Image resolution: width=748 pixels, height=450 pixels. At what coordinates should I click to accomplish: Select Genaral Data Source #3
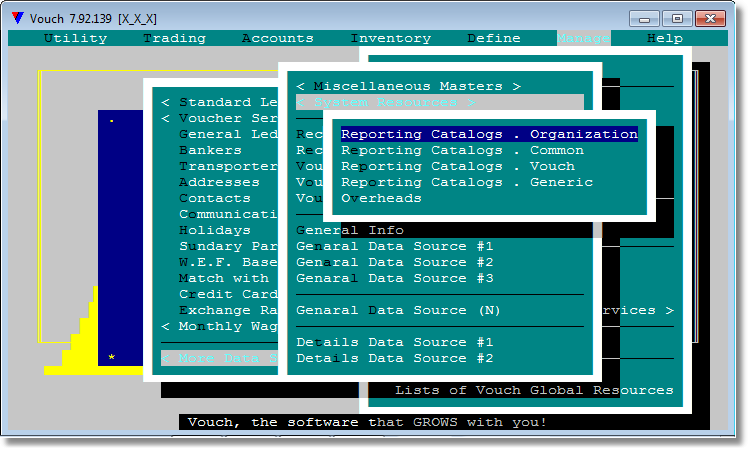point(395,278)
